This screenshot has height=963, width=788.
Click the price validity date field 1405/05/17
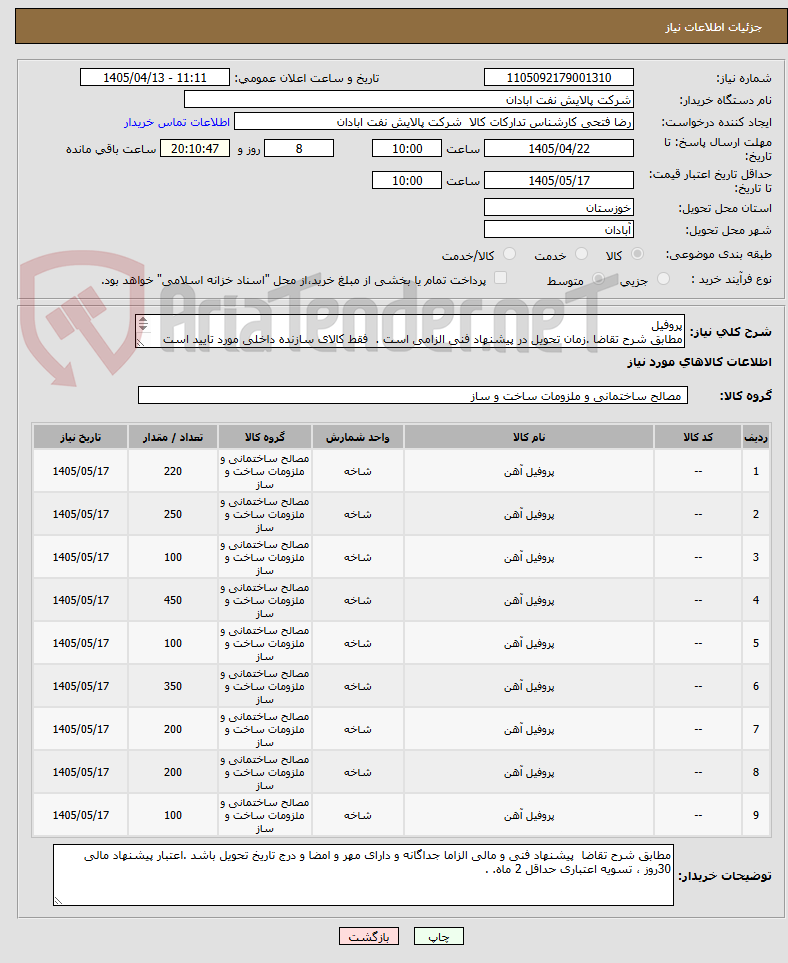(x=558, y=181)
